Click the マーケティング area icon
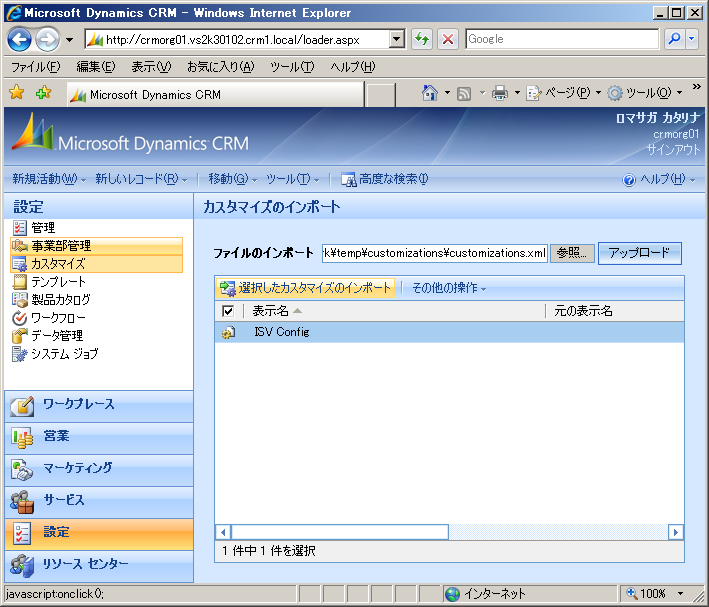 pos(22,470)
